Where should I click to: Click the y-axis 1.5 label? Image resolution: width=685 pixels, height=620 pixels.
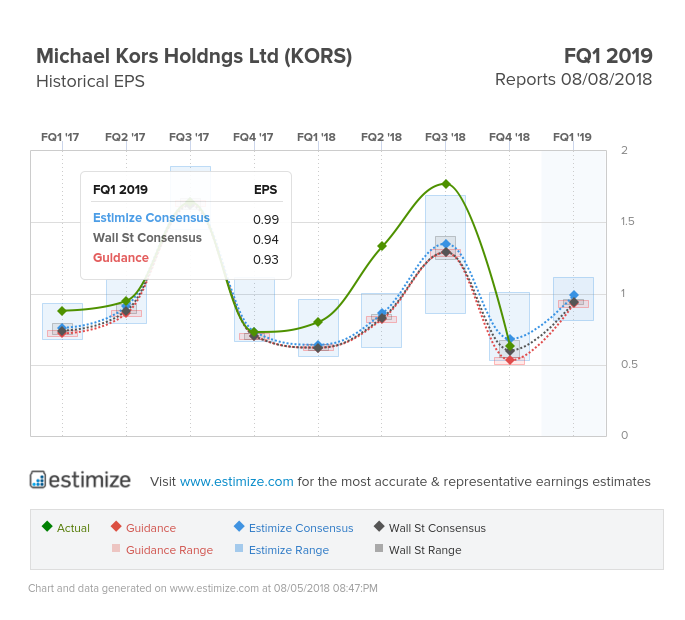point(627,222)
